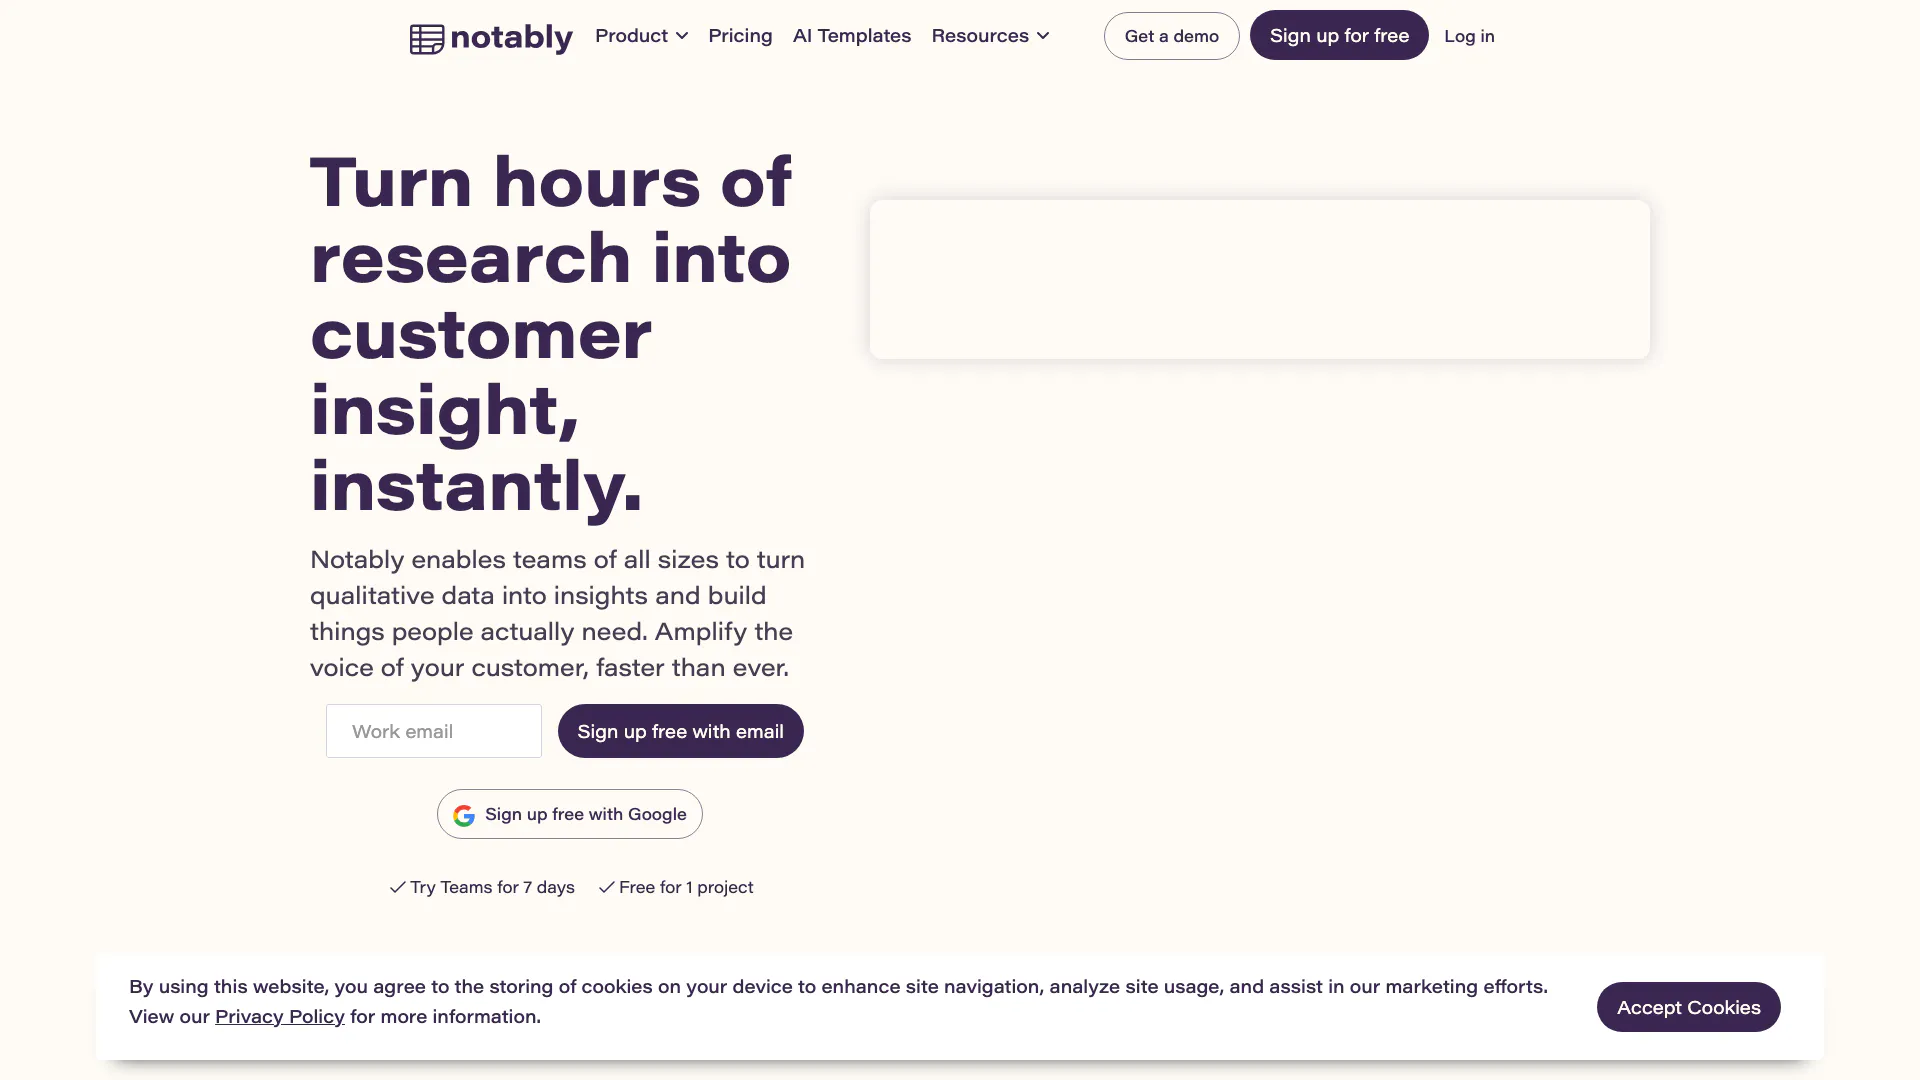The width and height of the screenshot is (1920, 1080).
Task: Click the blank hero preview card
Action: click(x=1259, y=279)
